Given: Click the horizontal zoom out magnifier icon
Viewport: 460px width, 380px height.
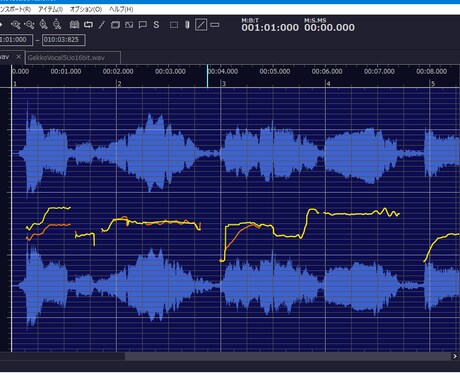Looking at the screenshot, I should [x=29, y=25].
